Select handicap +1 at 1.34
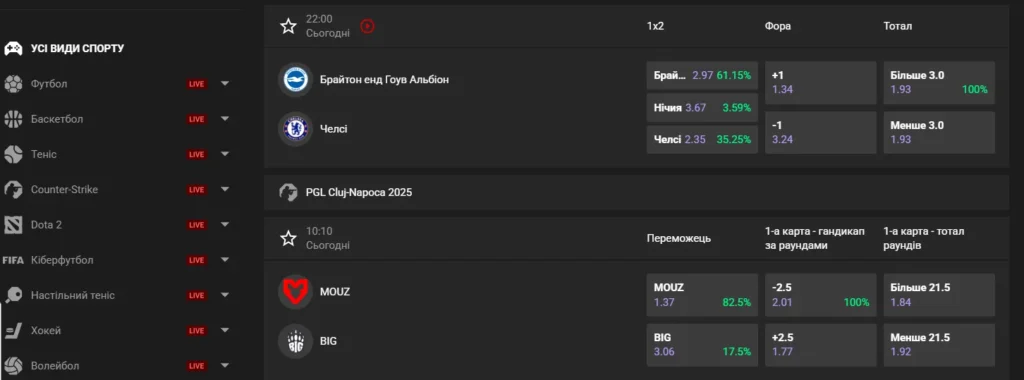Image resolution: width=1024 pixels, height=380 pixels. tap(820, 83)
